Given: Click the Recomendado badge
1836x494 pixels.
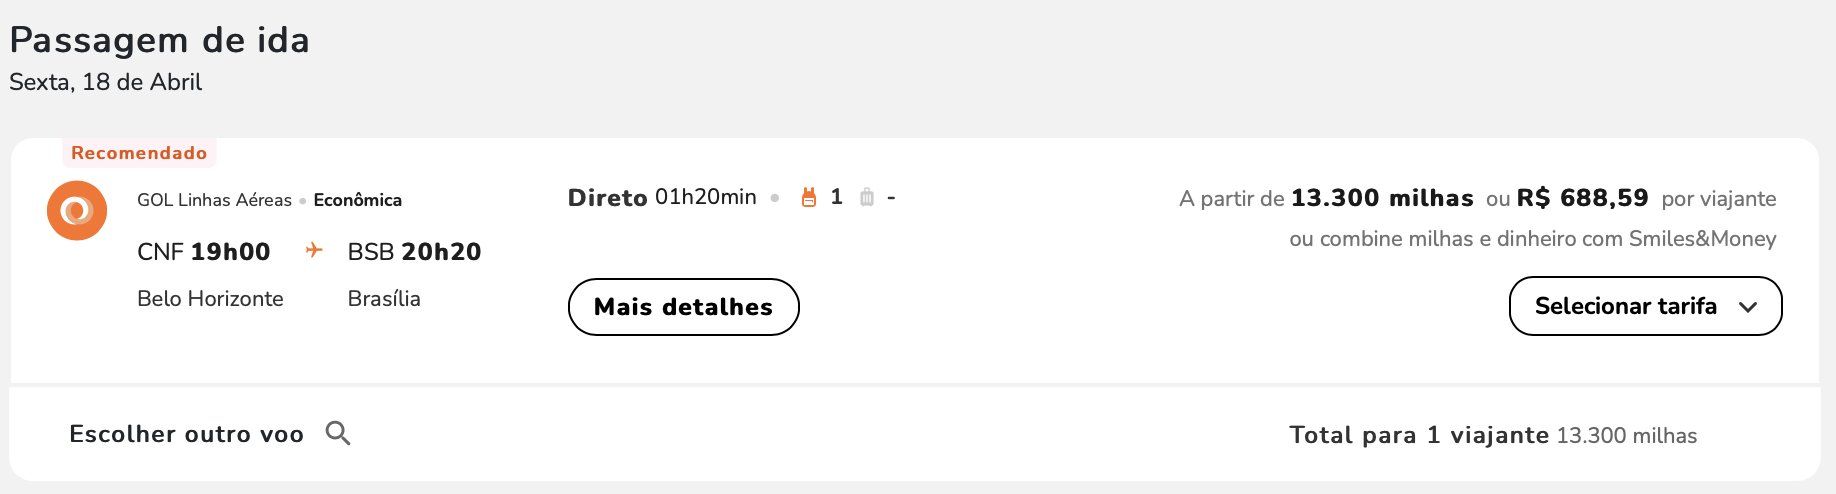Looking at the screenshot, I should (x=139, y=153).
